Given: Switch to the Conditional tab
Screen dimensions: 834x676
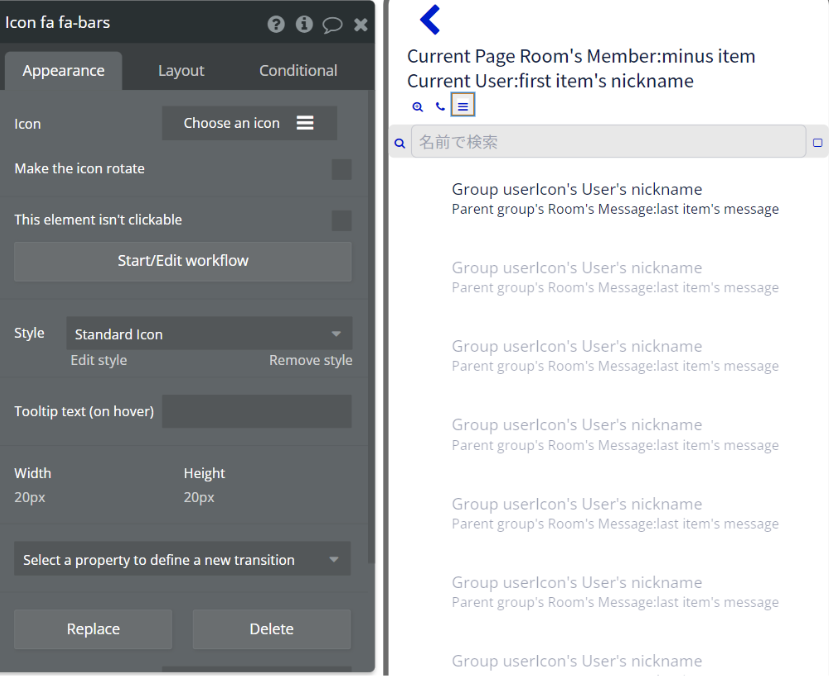Looking at the screenshot, I should pos(298,71).
